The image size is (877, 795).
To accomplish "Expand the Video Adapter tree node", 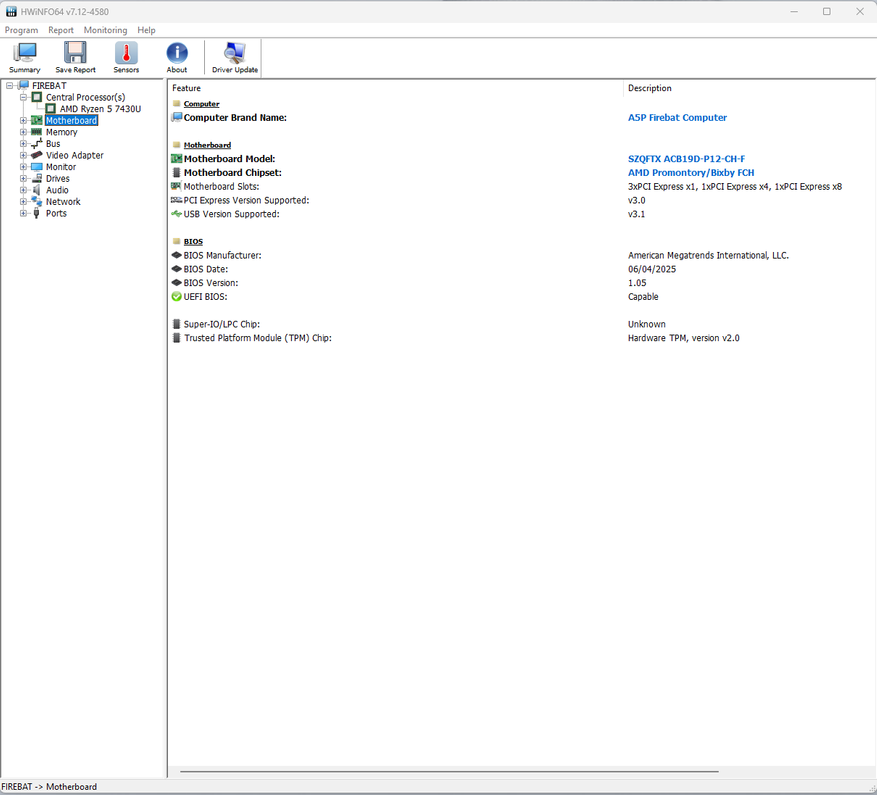I will (23, 156).
